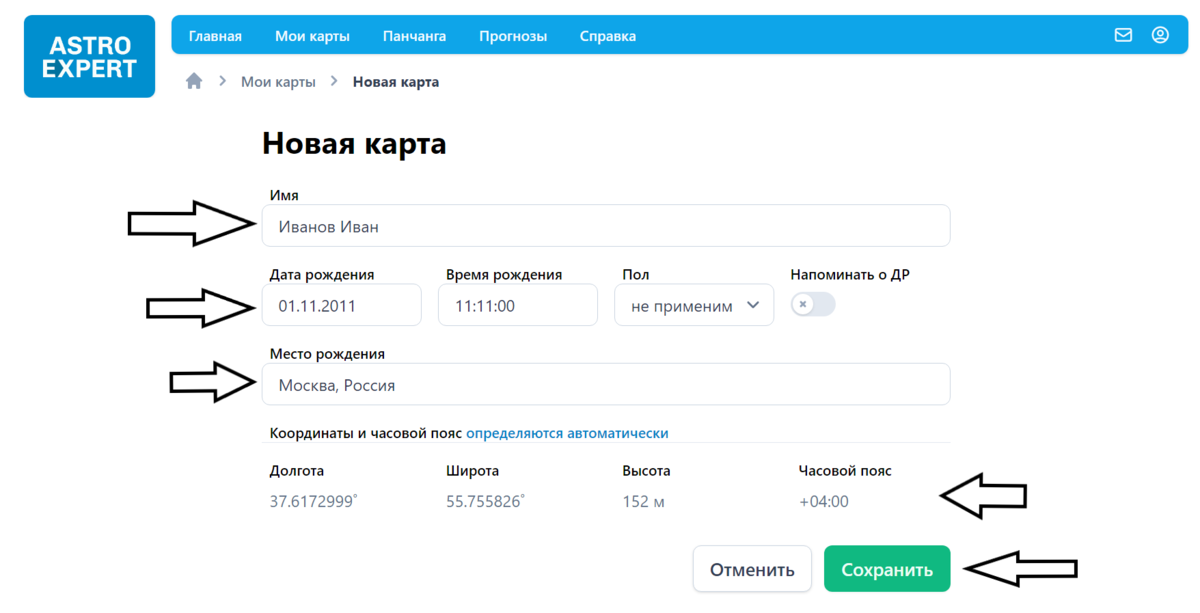Click the Сохранить button

pos(887,569)
